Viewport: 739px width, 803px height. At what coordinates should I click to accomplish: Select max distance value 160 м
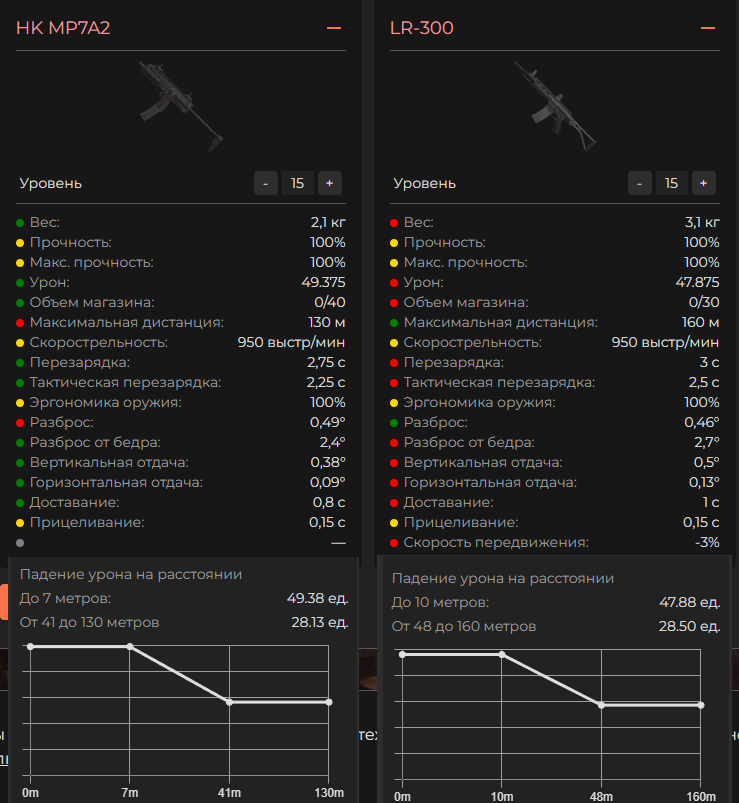(x=701, y=322)
